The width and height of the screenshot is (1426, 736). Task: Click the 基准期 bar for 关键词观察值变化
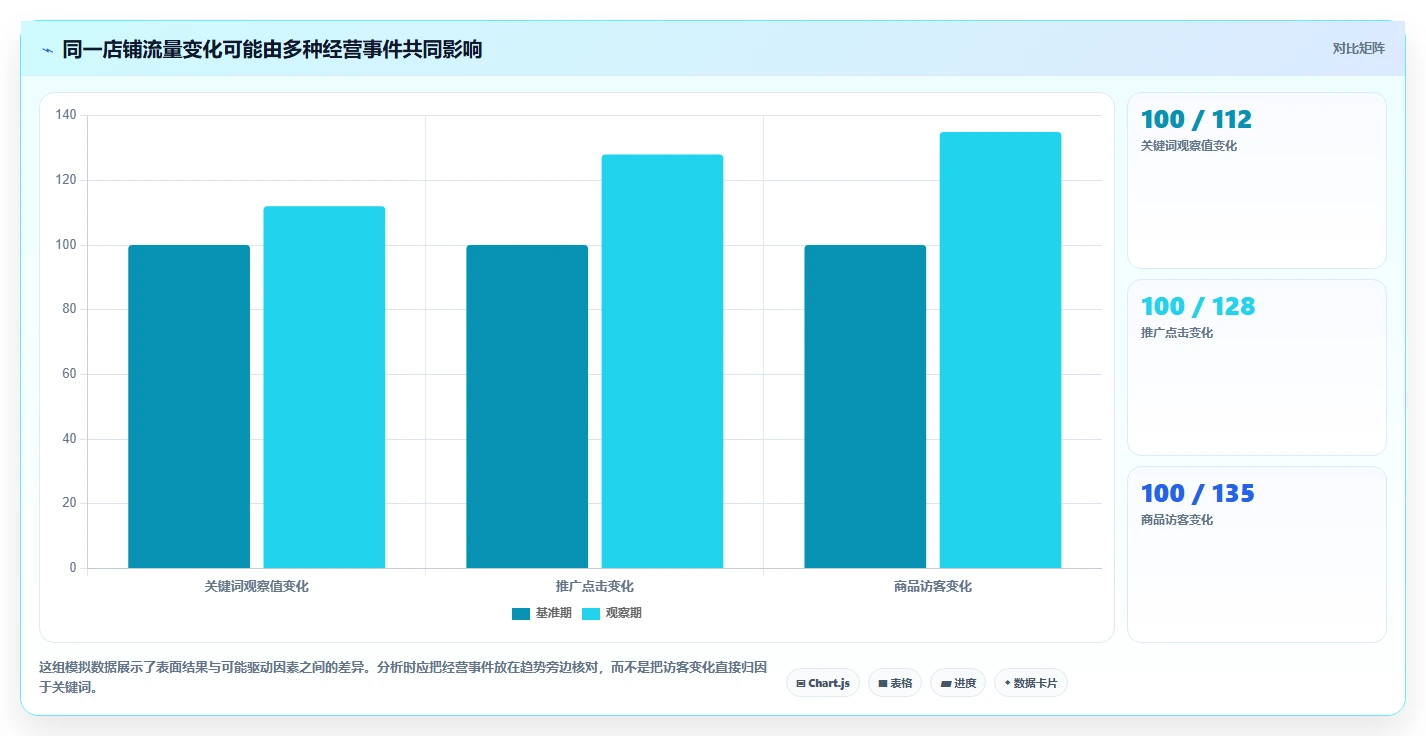pos(189,406)
